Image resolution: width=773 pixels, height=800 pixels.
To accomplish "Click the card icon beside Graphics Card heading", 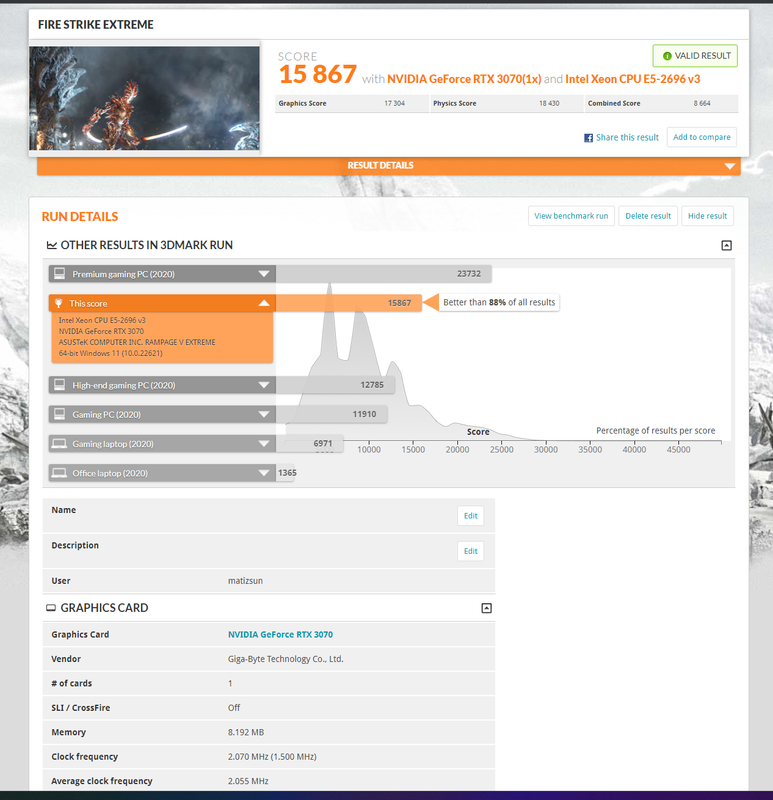I will pyautogui.click(x=51, y=608).
